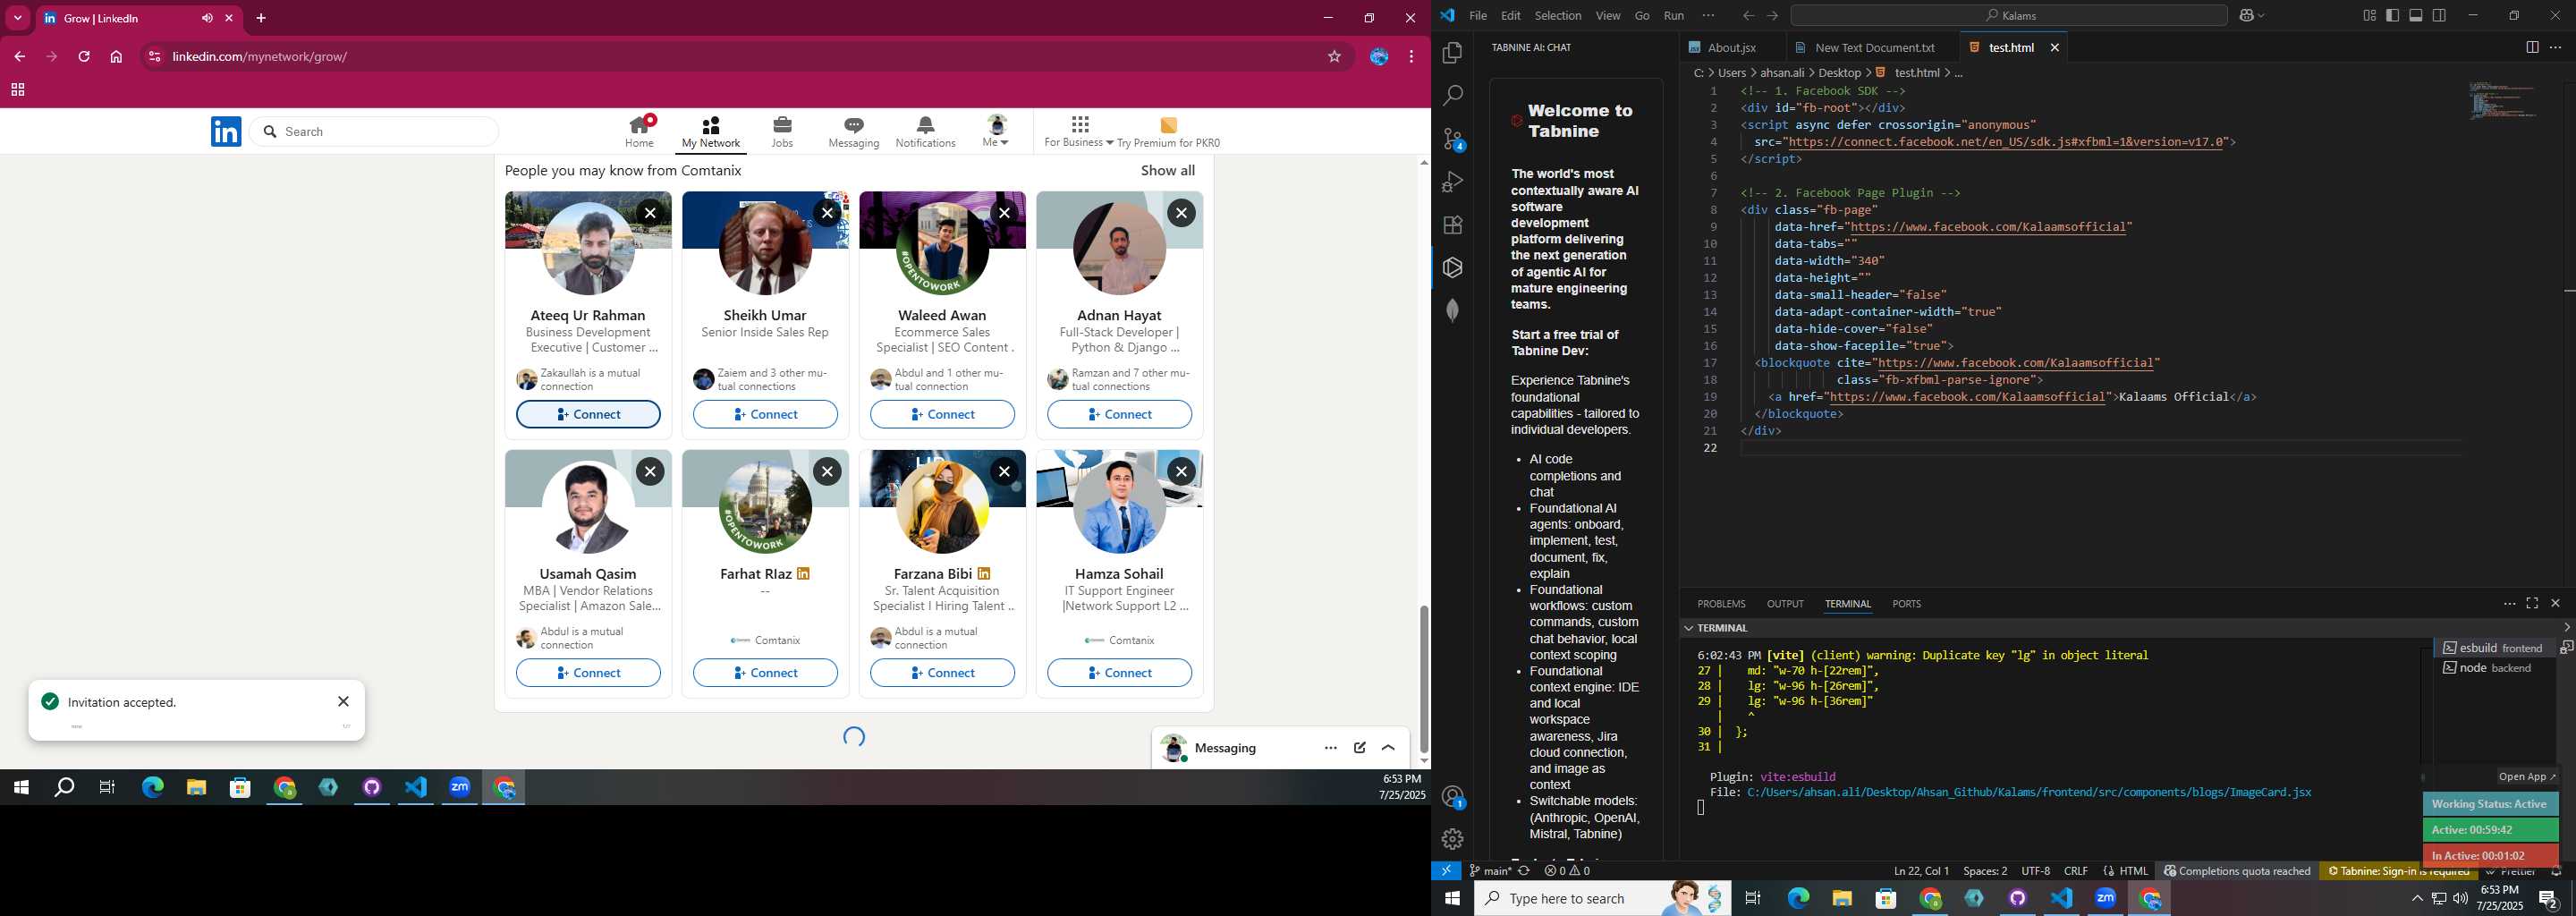Toggle VS Code secondary side bar
This screenshot has height=916, width=2576.
[x=2440, y=15]
